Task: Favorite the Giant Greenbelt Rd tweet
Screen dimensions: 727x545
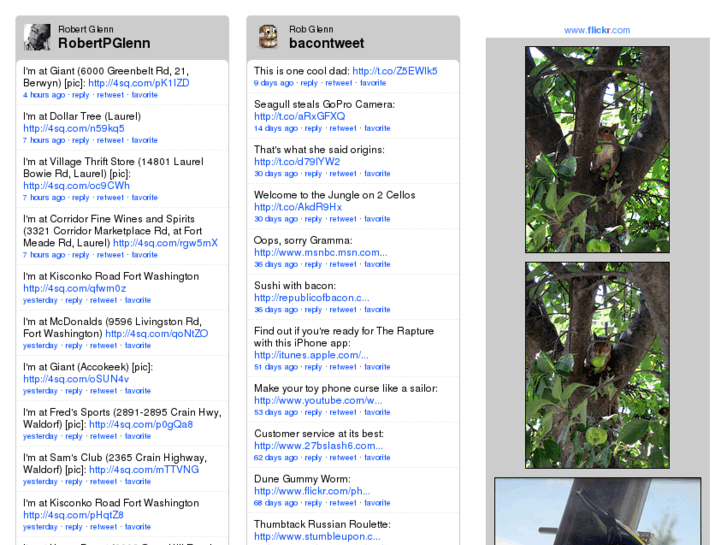Action: pyautogui.click(x=145, y=95)
